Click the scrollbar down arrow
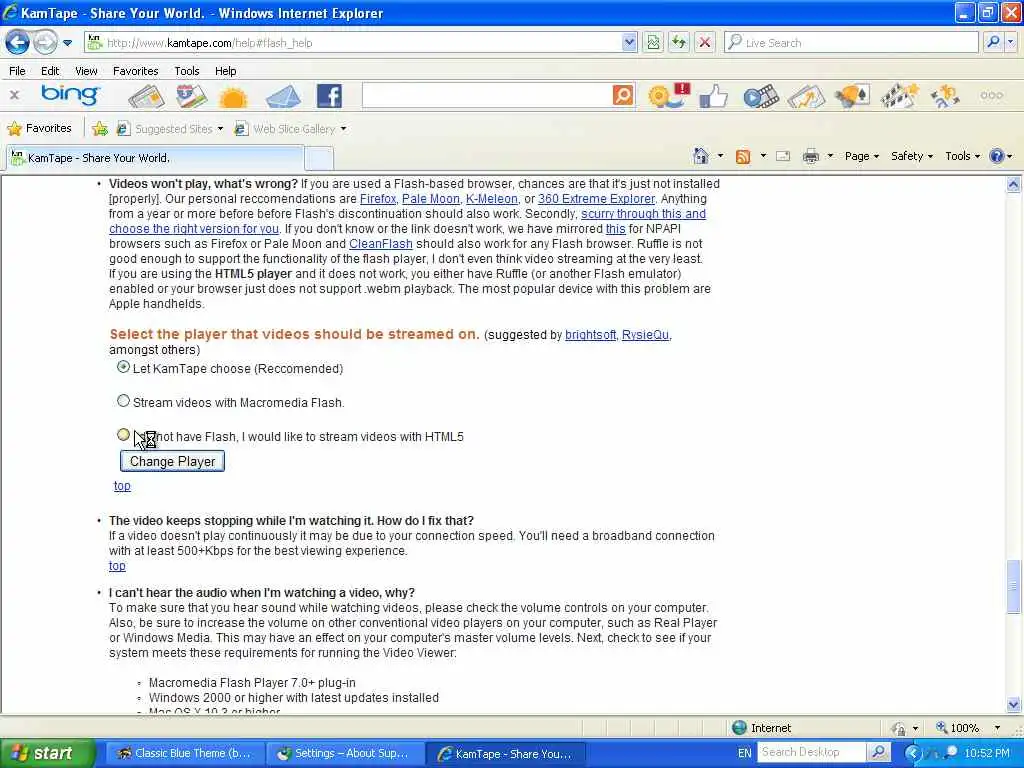The width and height of the screenshot is (1024, 768). (x=1013, y=704)
